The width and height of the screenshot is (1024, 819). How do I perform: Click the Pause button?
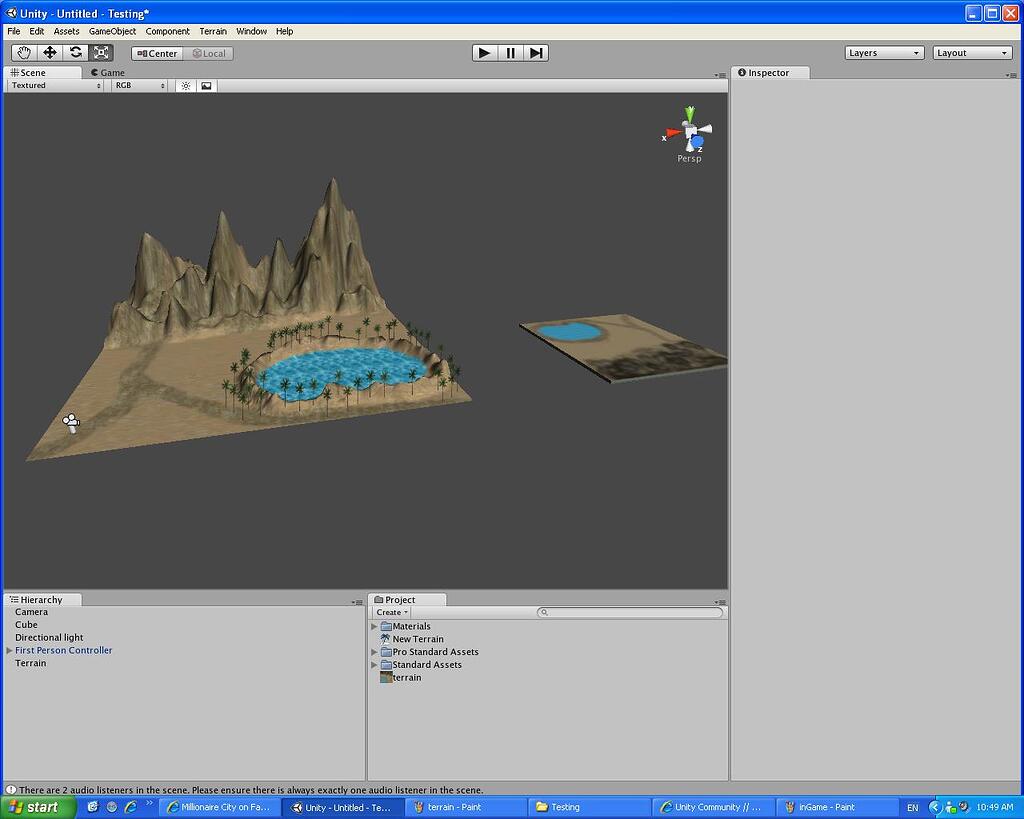pos(510,52)
